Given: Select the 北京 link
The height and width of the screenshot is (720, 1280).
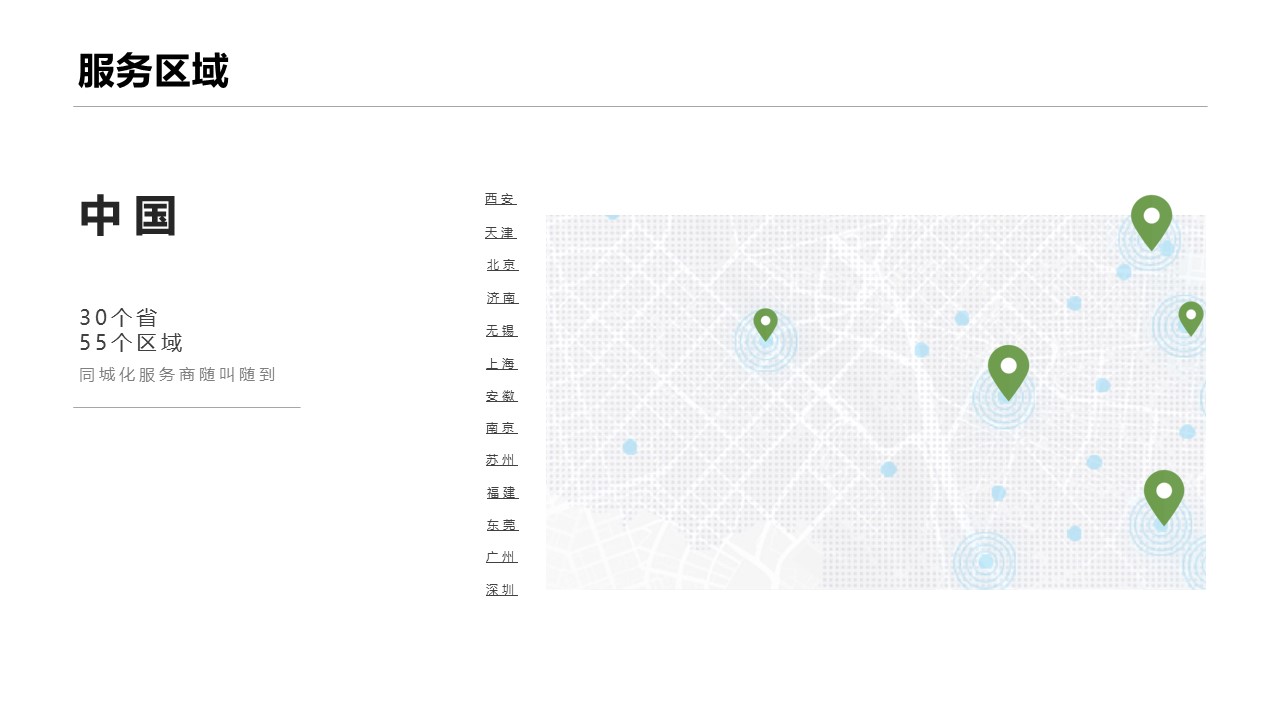Looking at the screenshot, I should pos(502,265).
